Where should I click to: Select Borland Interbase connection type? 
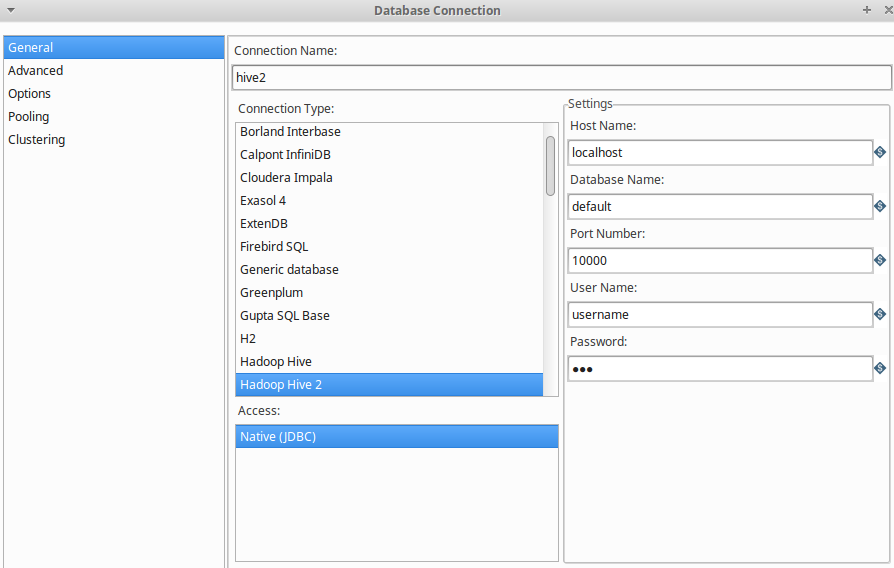[x=389, y=132]
